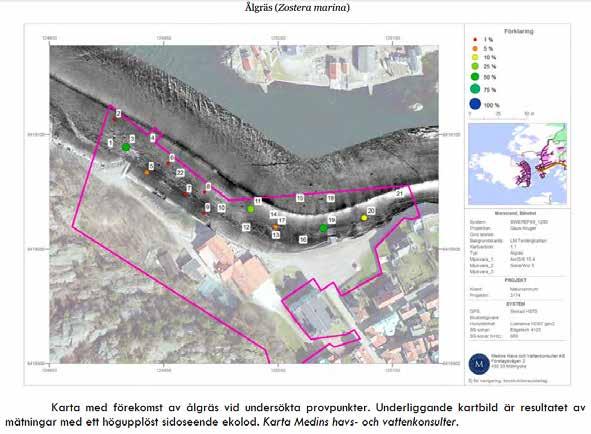Click the round blue M company logo

479,364
